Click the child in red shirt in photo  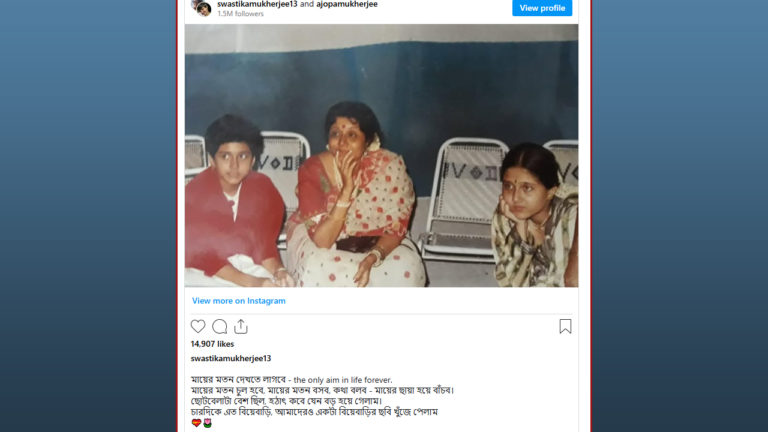pyautogui.click(x=233, y=203)
